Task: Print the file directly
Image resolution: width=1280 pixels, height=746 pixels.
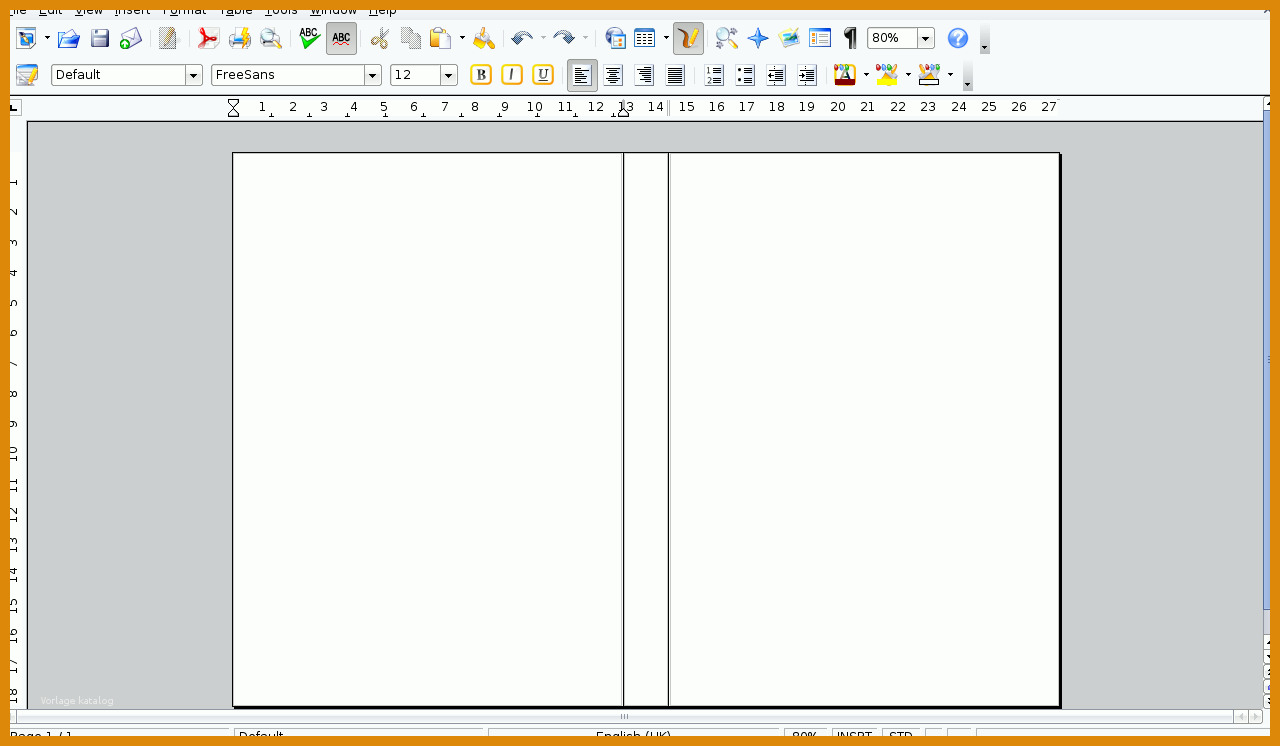Action: click(240, 38)
